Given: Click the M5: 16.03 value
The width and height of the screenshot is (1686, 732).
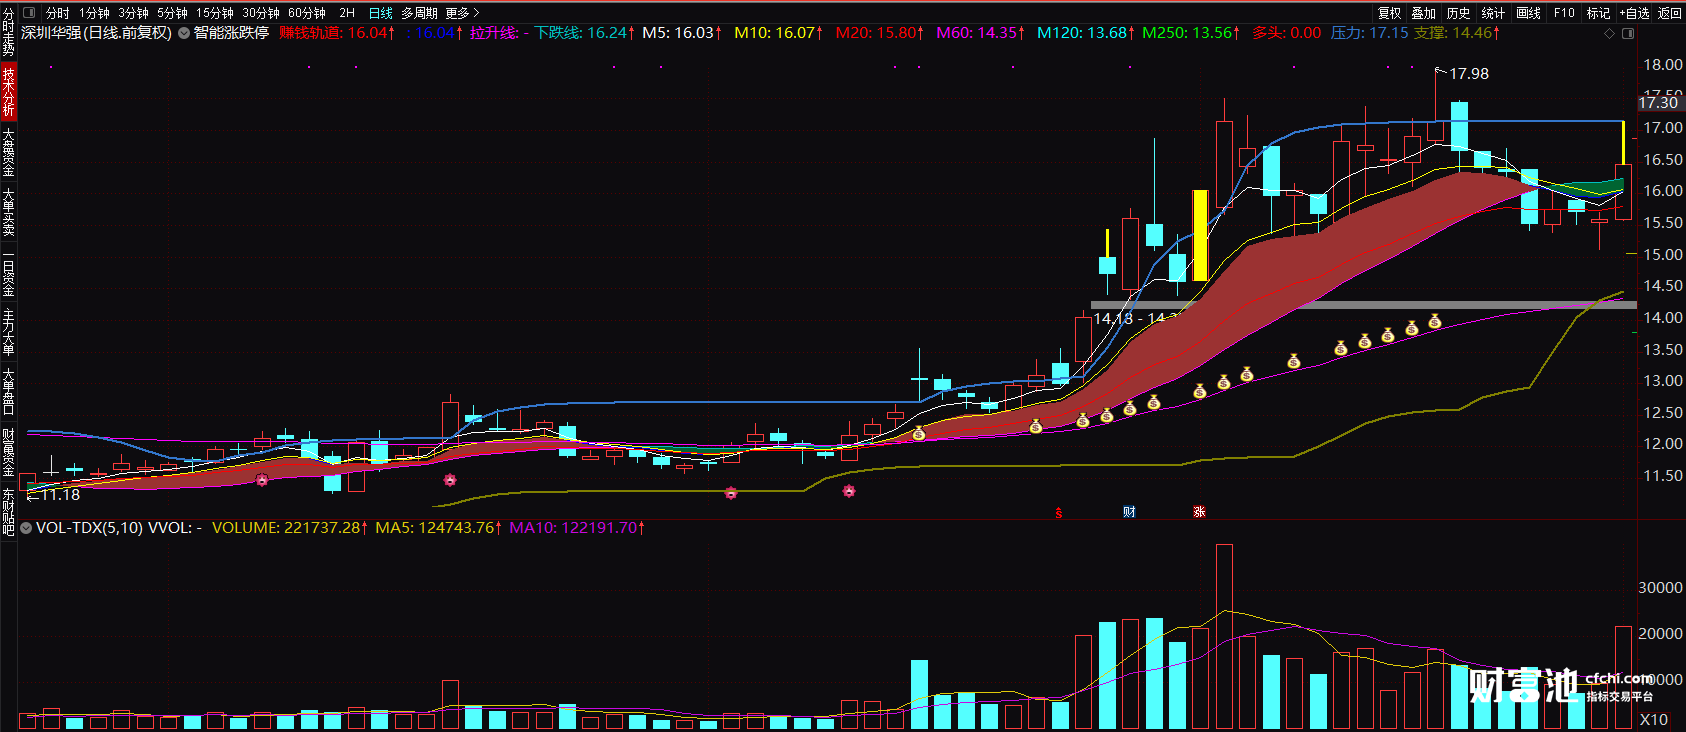Looking at the screenshot, I should coord(683,33).
